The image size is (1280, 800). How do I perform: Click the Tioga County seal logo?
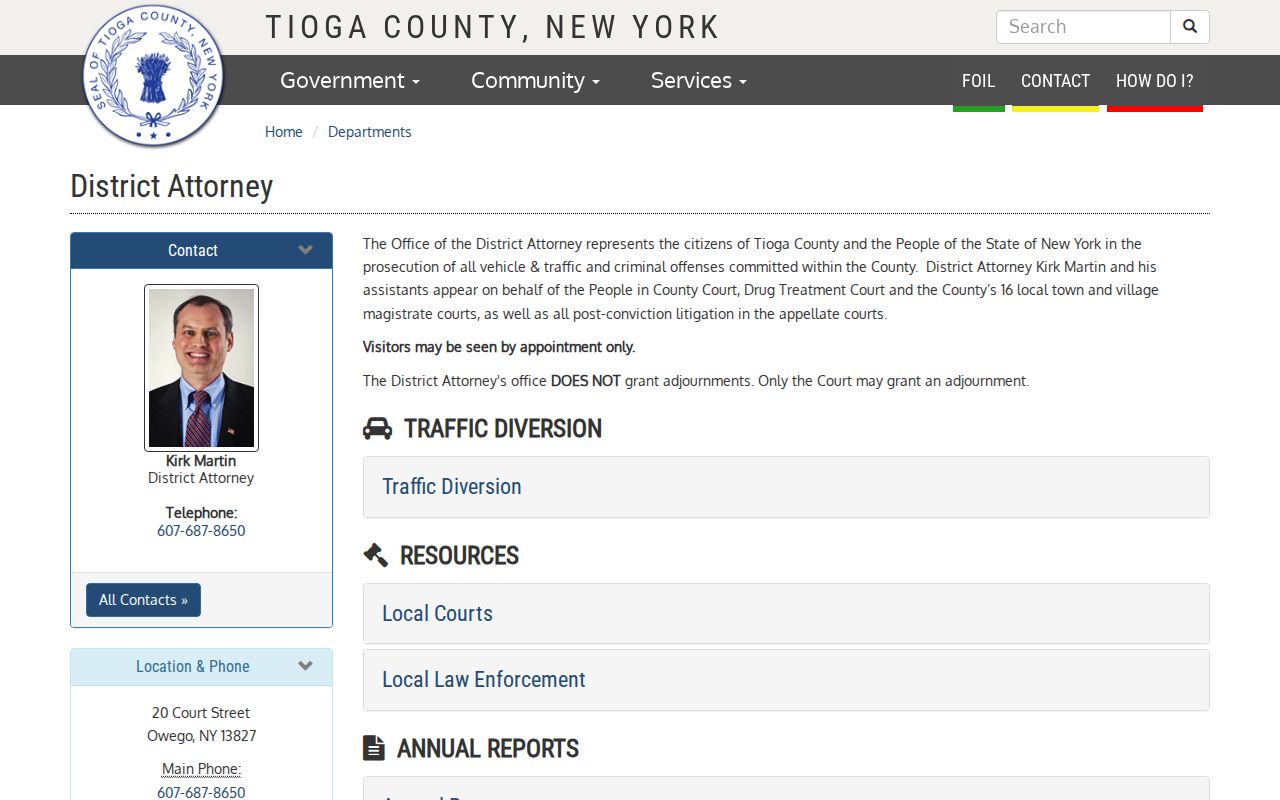click(x=153, y=76)
